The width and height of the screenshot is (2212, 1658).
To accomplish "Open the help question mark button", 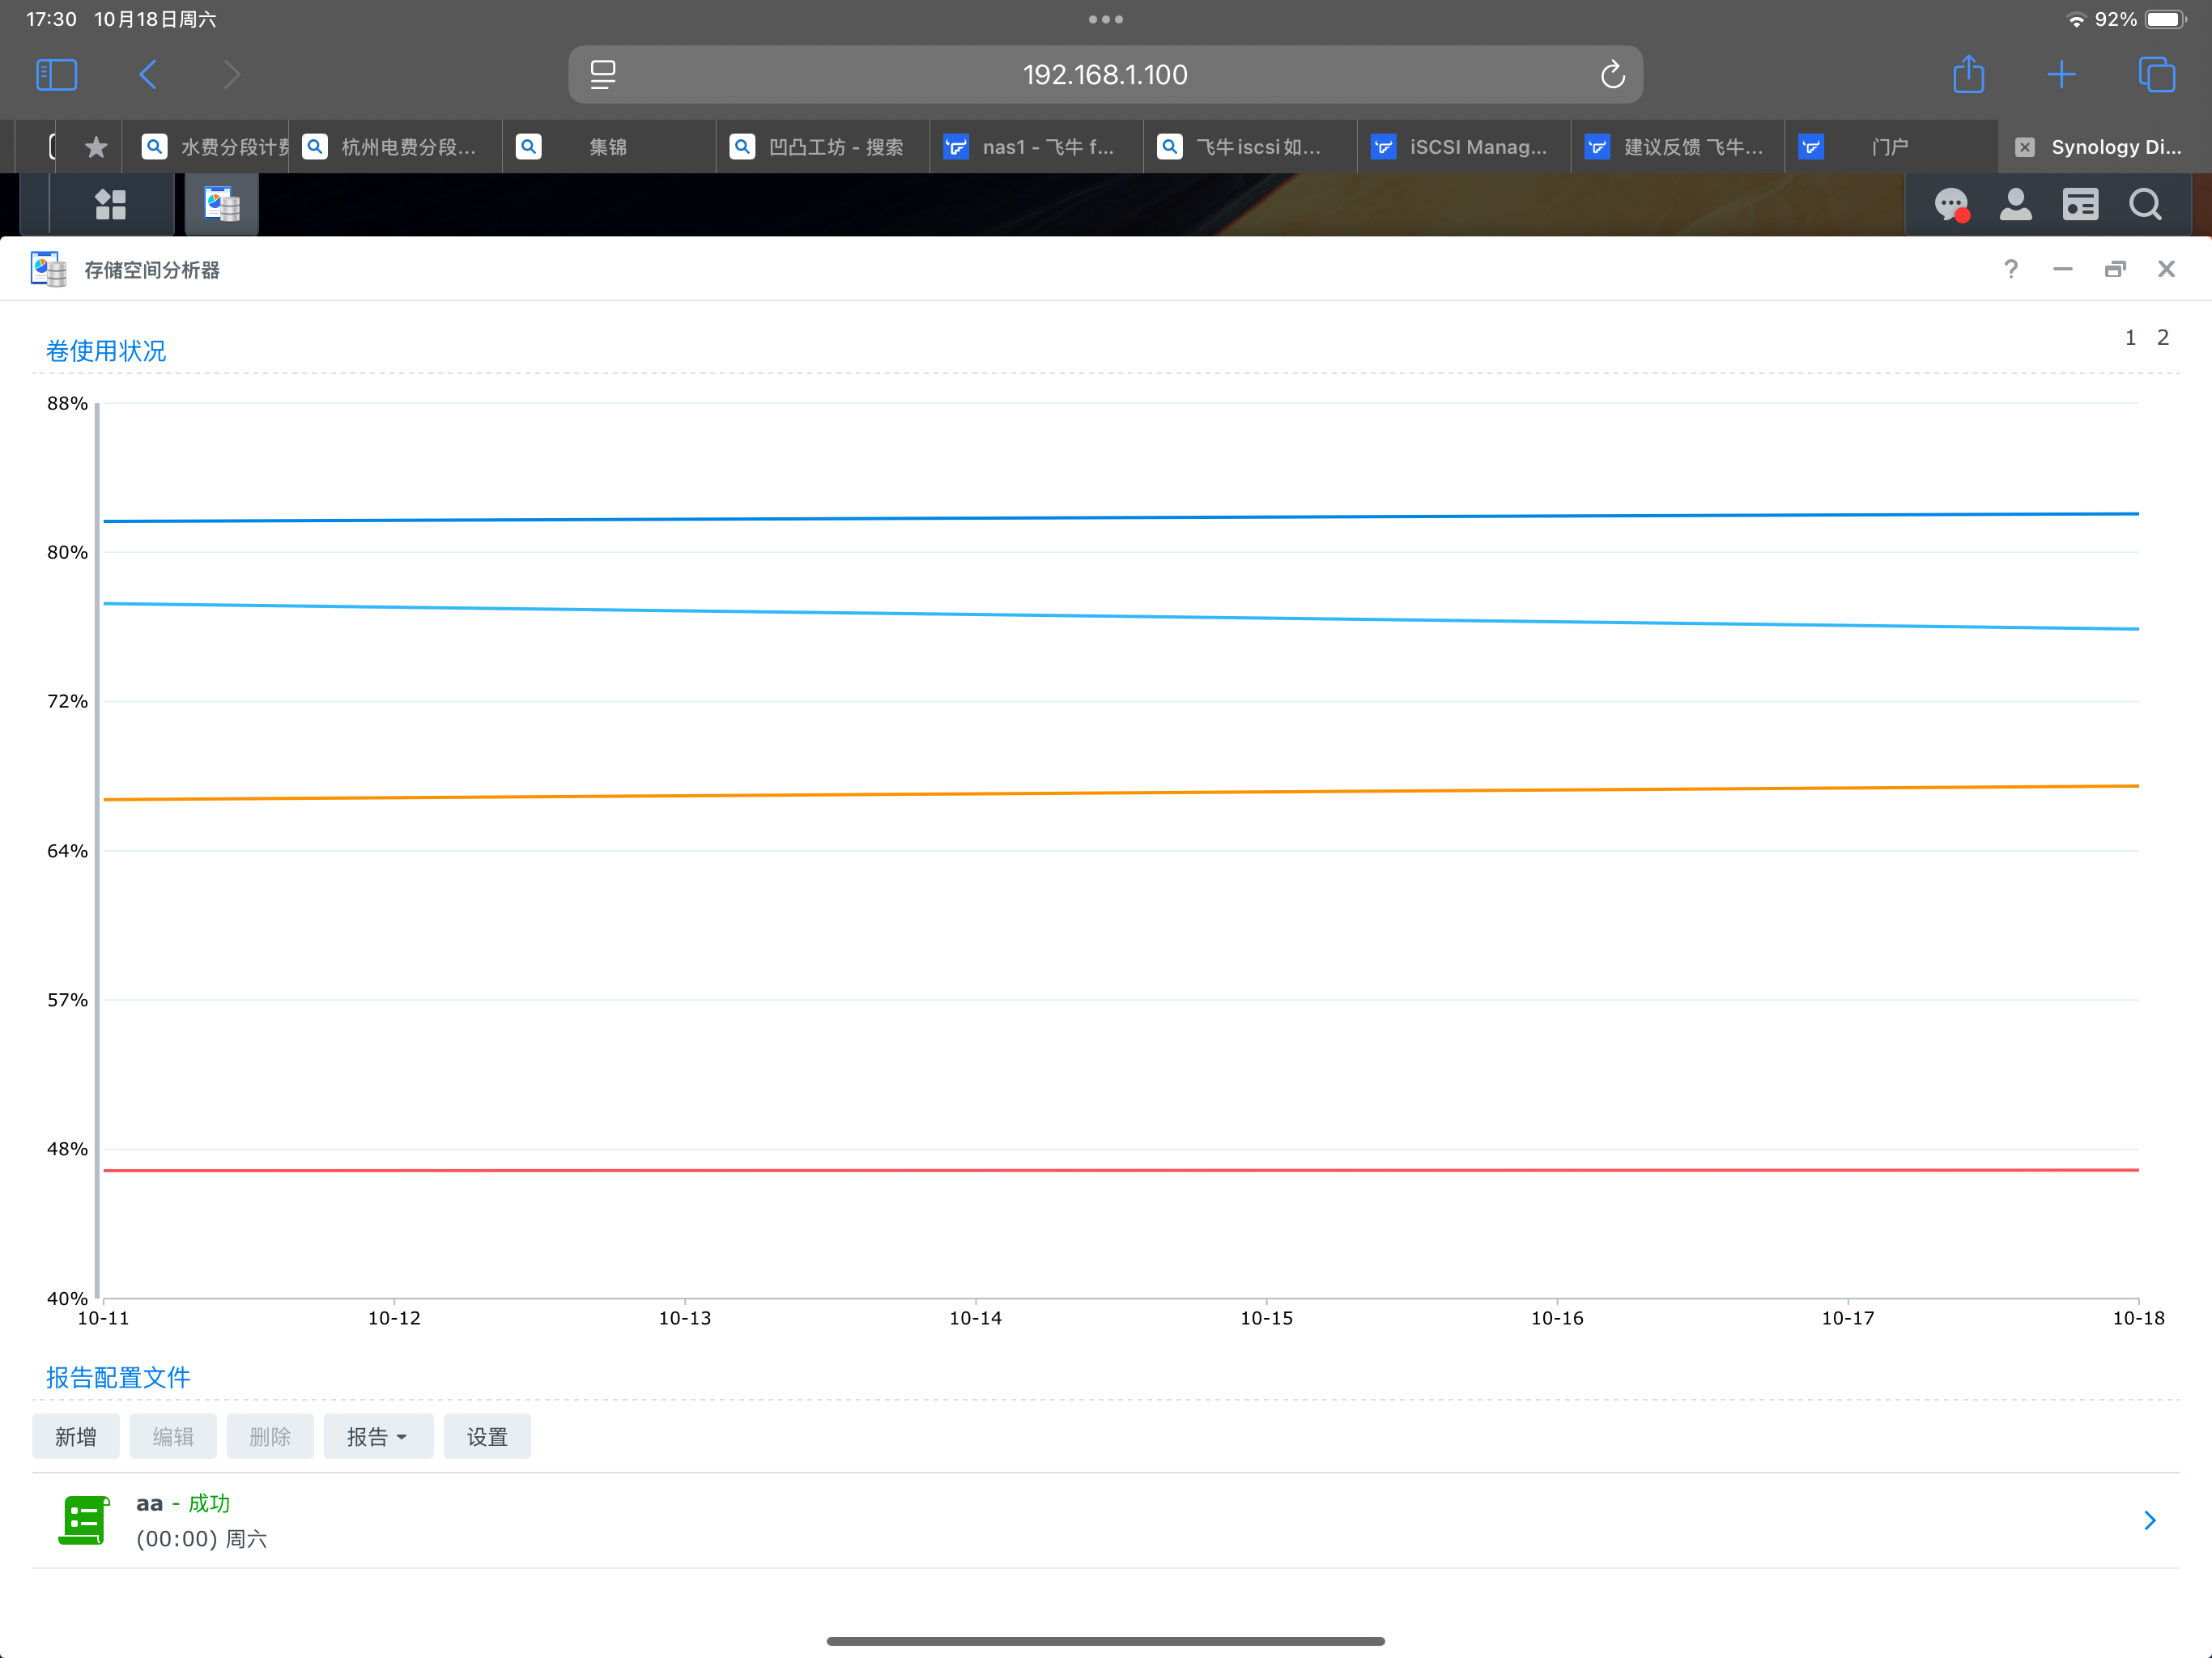I will pyautogui.click(x=2011, y=269).
